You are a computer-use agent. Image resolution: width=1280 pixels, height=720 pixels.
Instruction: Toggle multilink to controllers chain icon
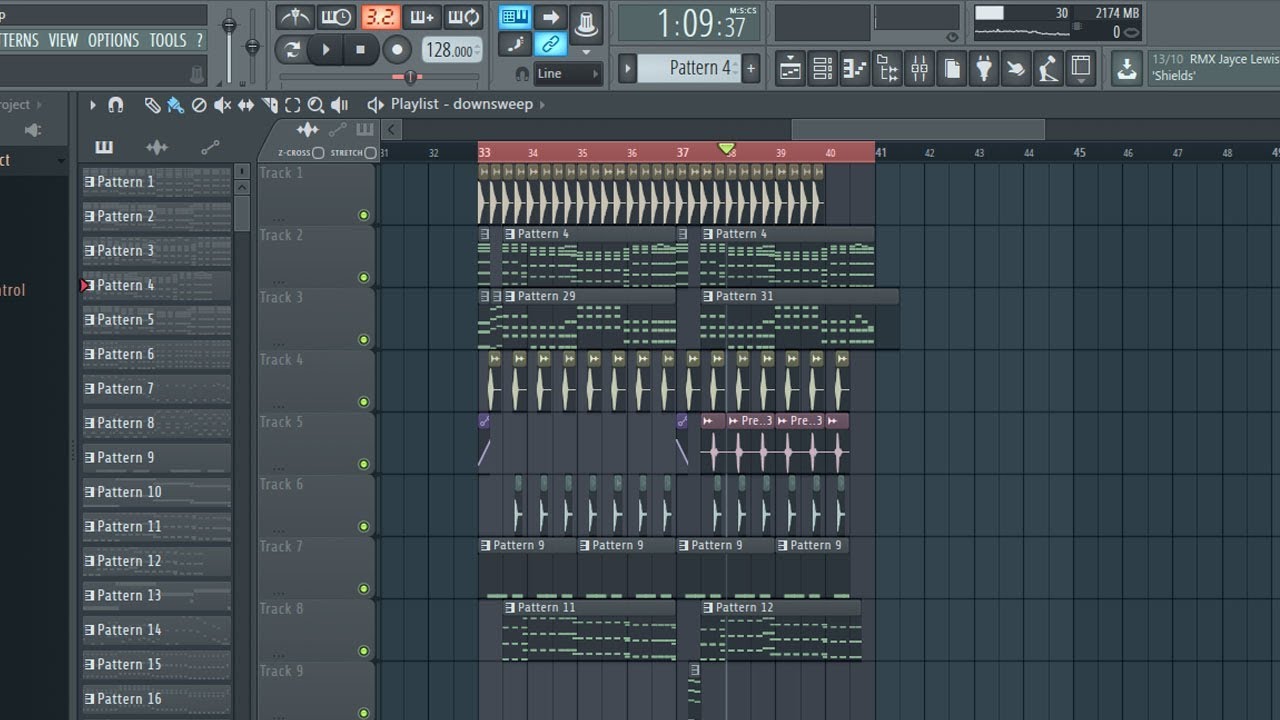point(550,44)
